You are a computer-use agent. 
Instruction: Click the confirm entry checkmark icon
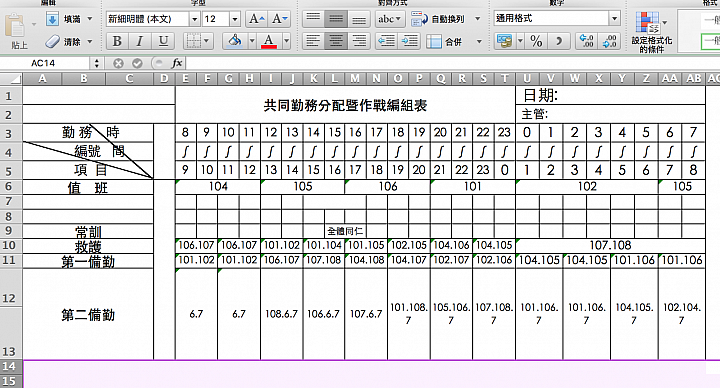[137, 63]
